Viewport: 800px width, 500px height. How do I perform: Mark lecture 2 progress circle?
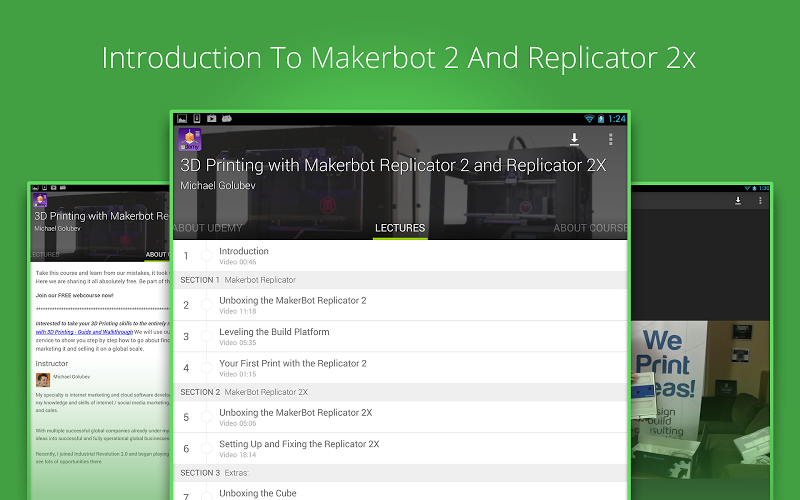coord(207,305)
